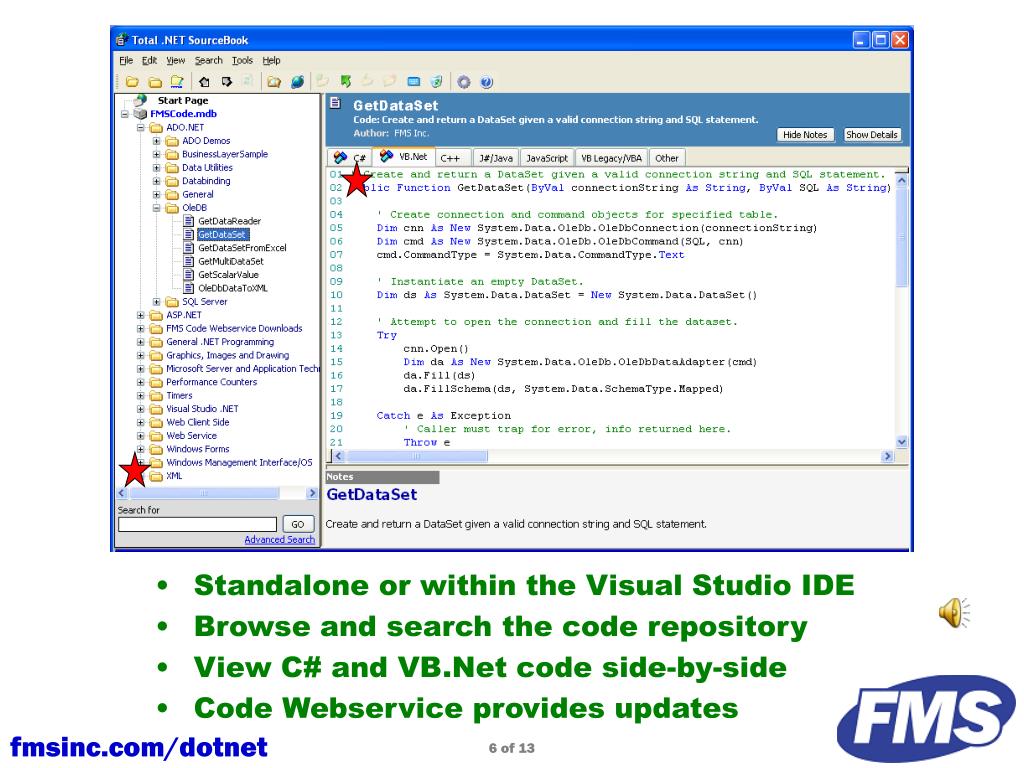
Task: Select the GetDataSetFromExcel tree item
Action: click(x=242, y=248)
